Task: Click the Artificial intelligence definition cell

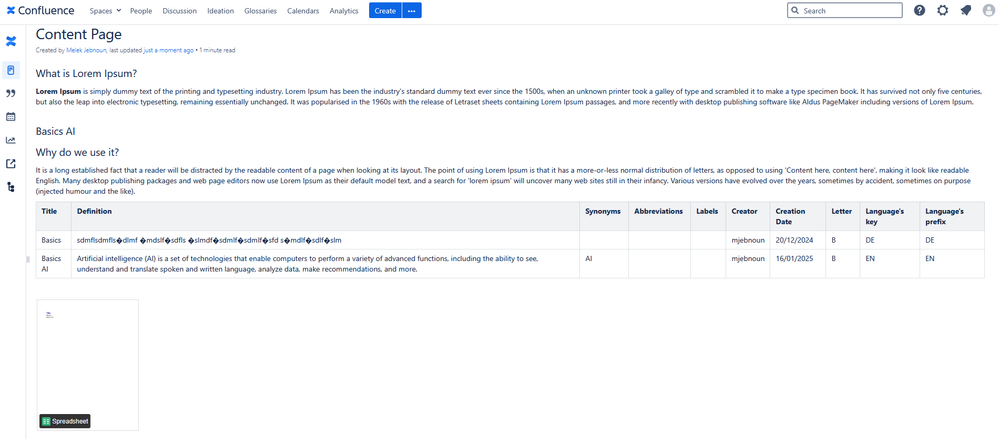Action: coord(325,264)
